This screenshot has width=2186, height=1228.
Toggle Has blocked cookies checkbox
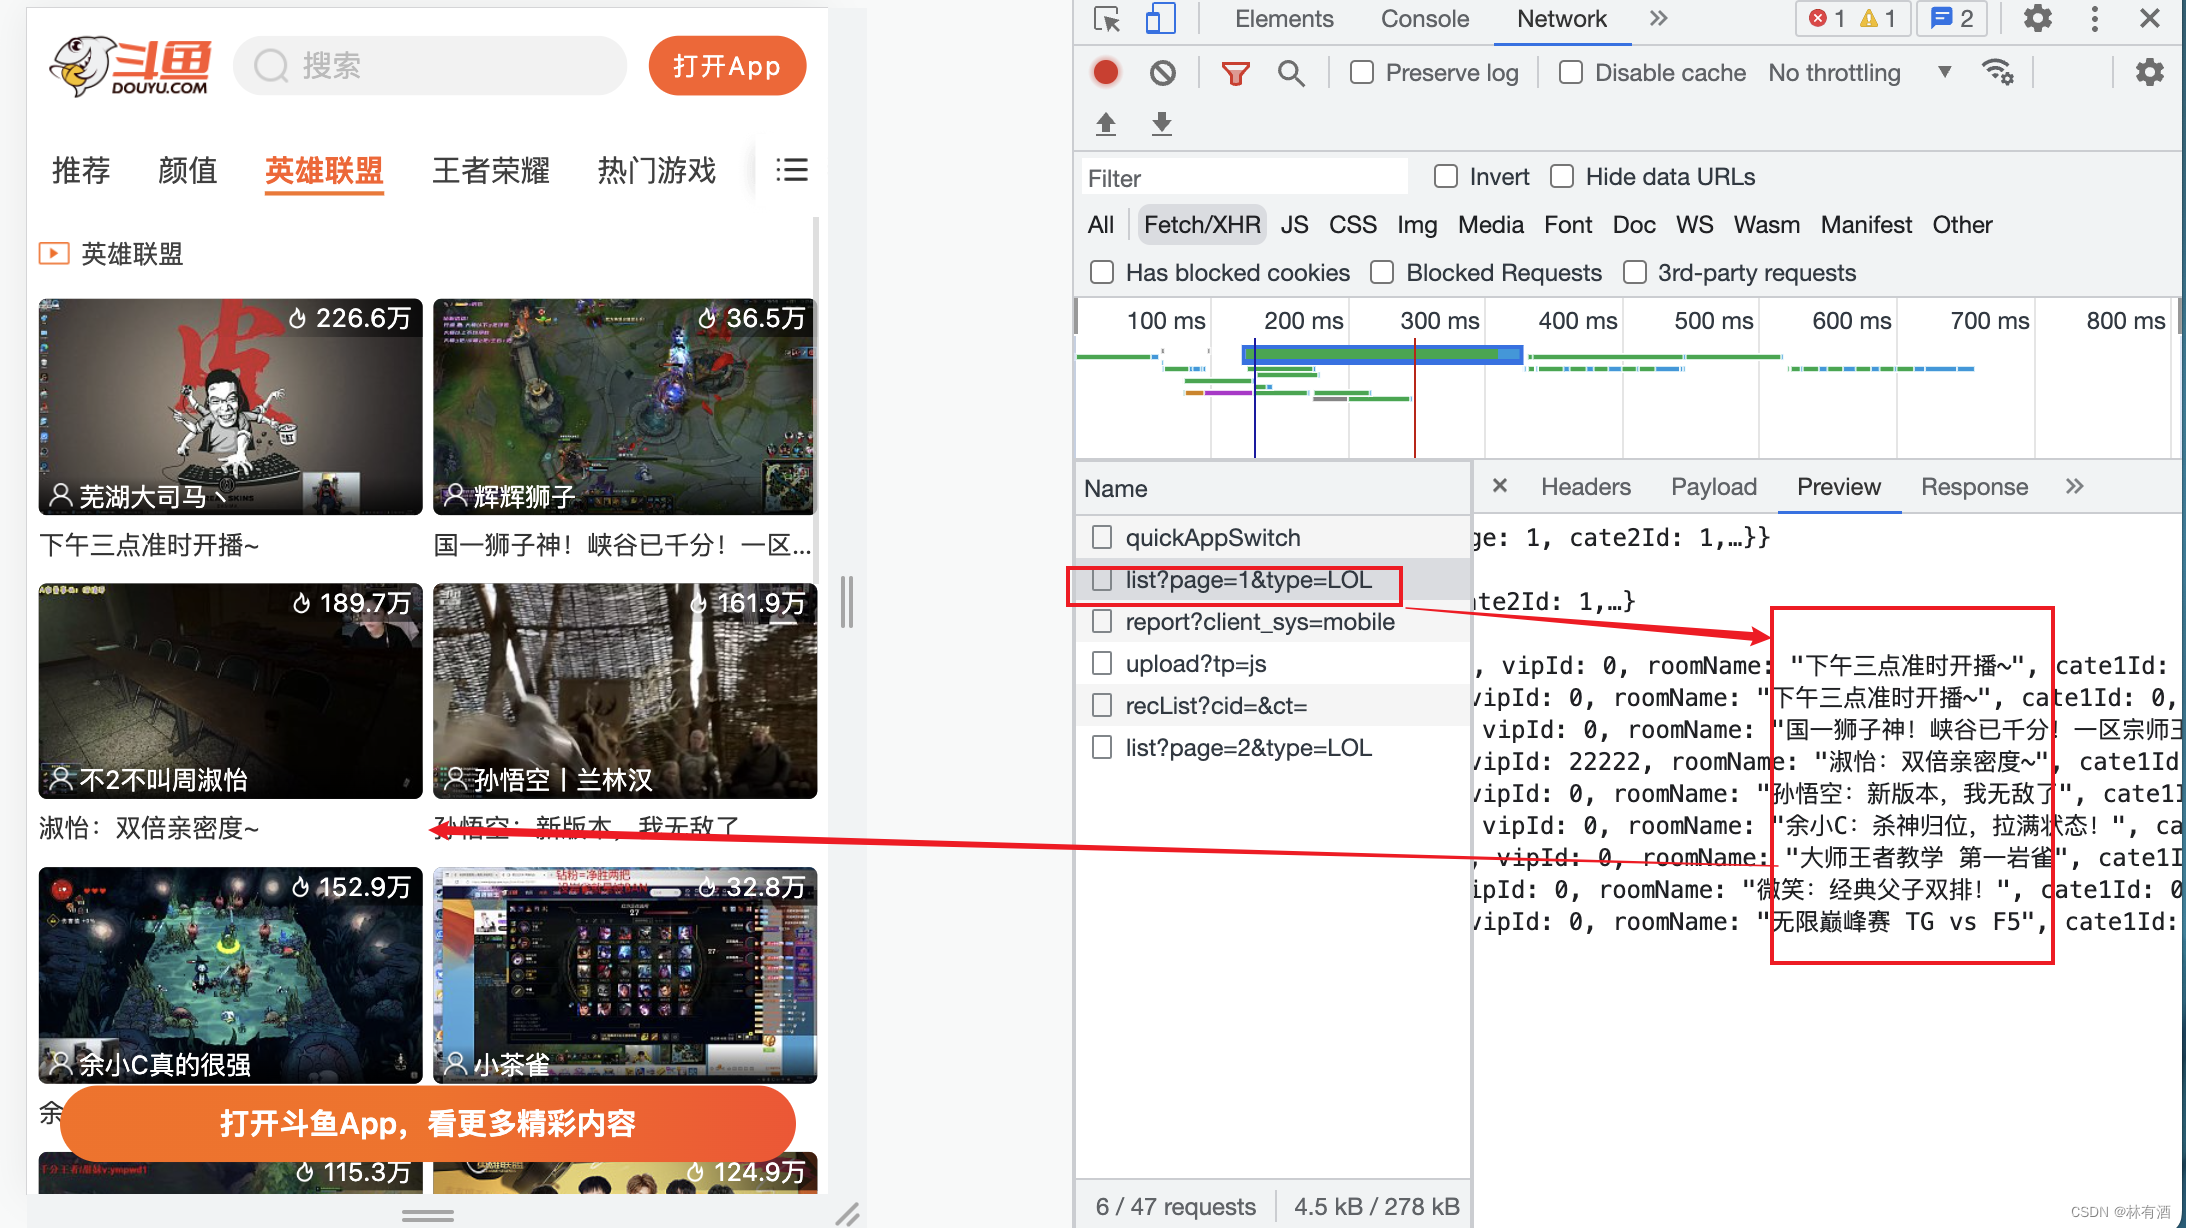coord(1102,272)
